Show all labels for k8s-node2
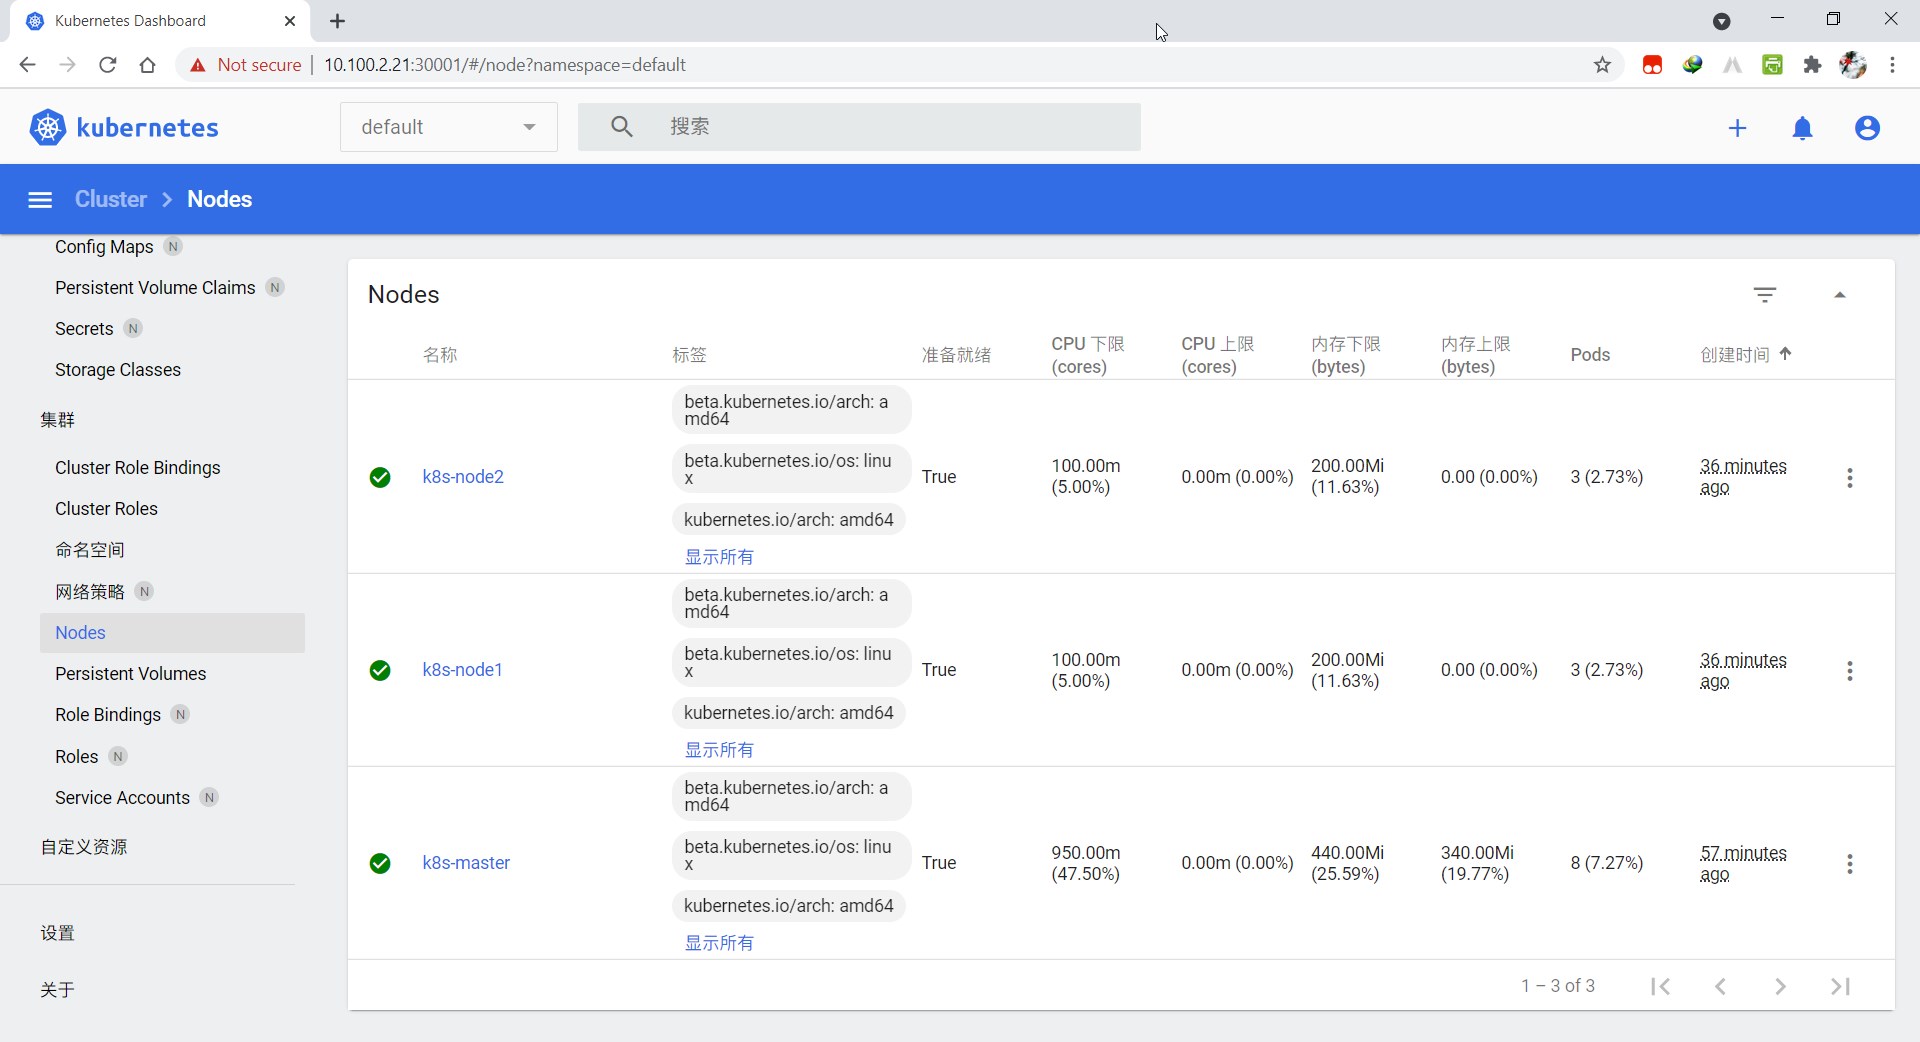 pos(719,557)
